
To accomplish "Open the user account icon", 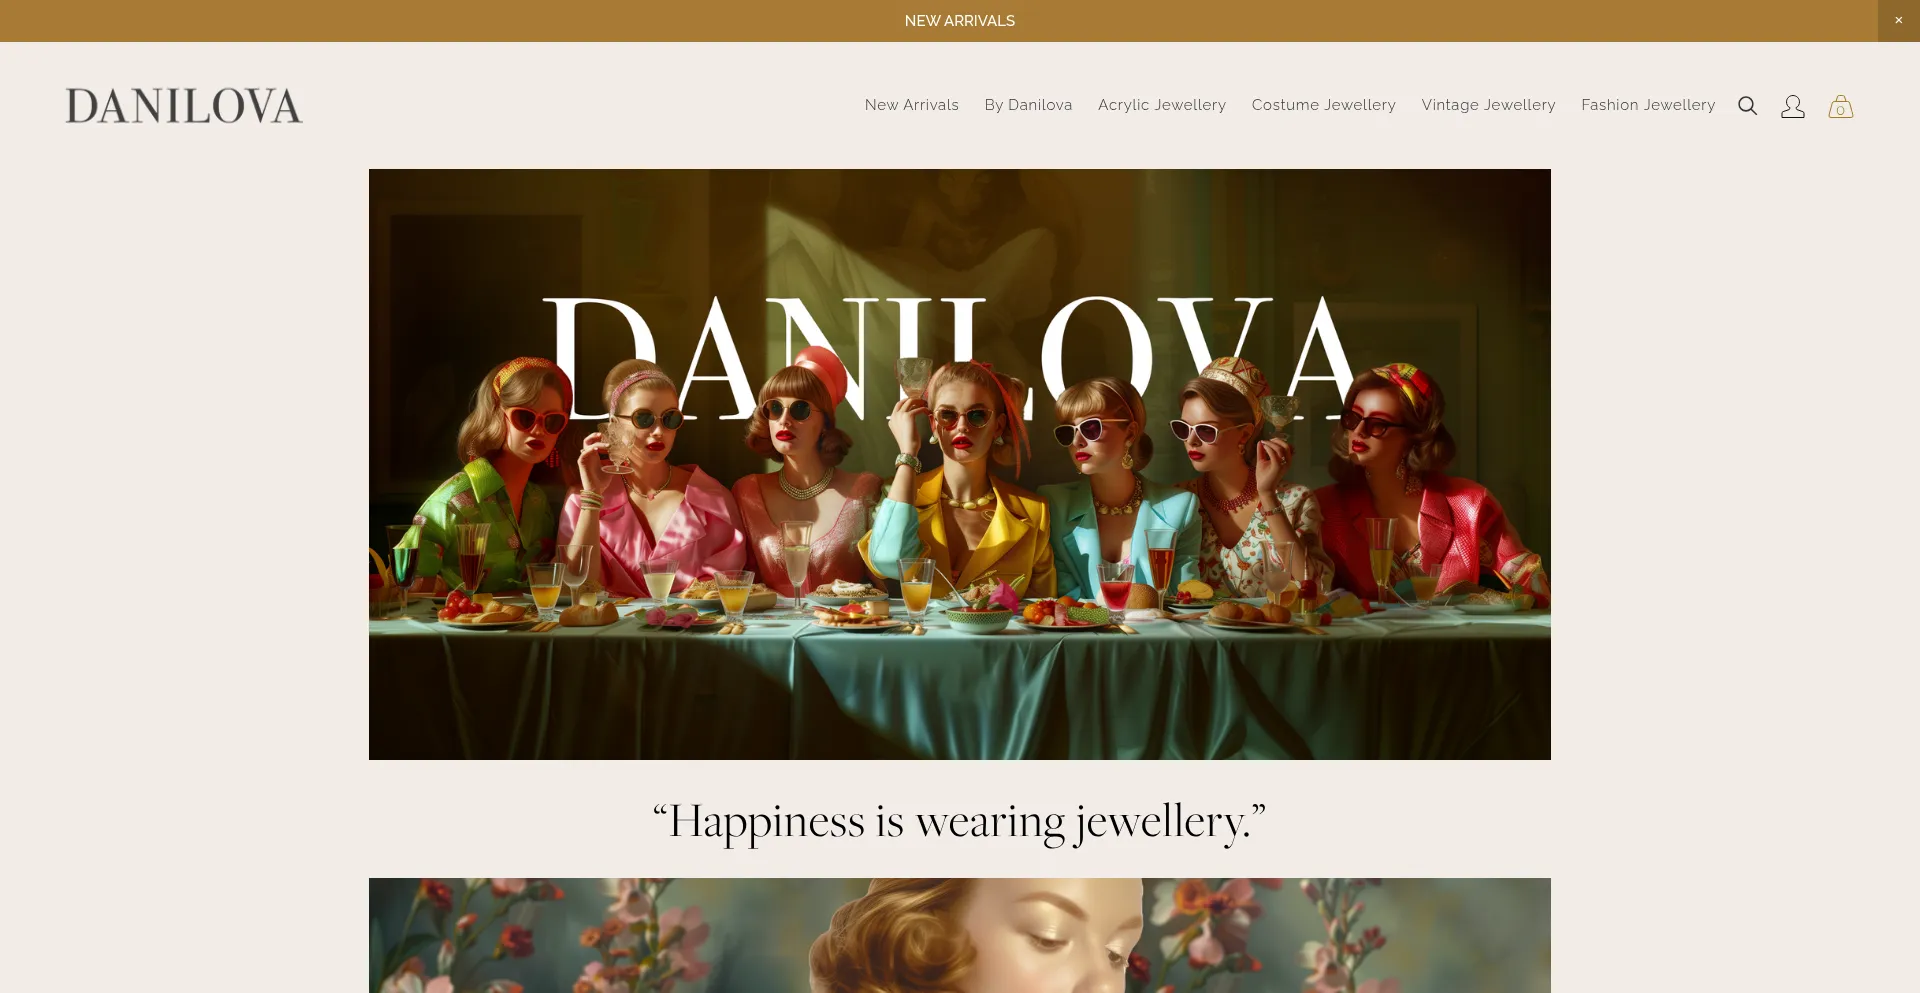I will click(1793, 106).
